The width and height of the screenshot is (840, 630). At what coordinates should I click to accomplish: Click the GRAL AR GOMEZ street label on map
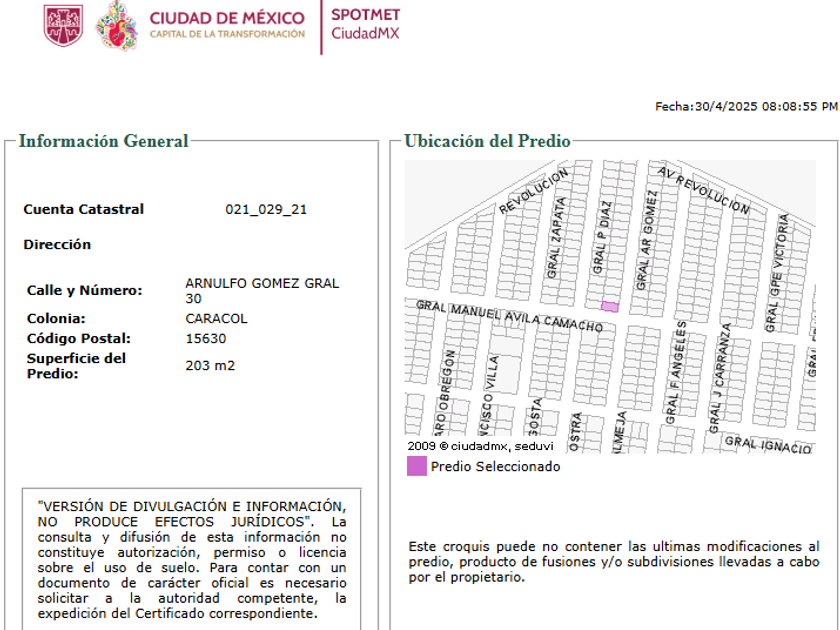point(646,240)
